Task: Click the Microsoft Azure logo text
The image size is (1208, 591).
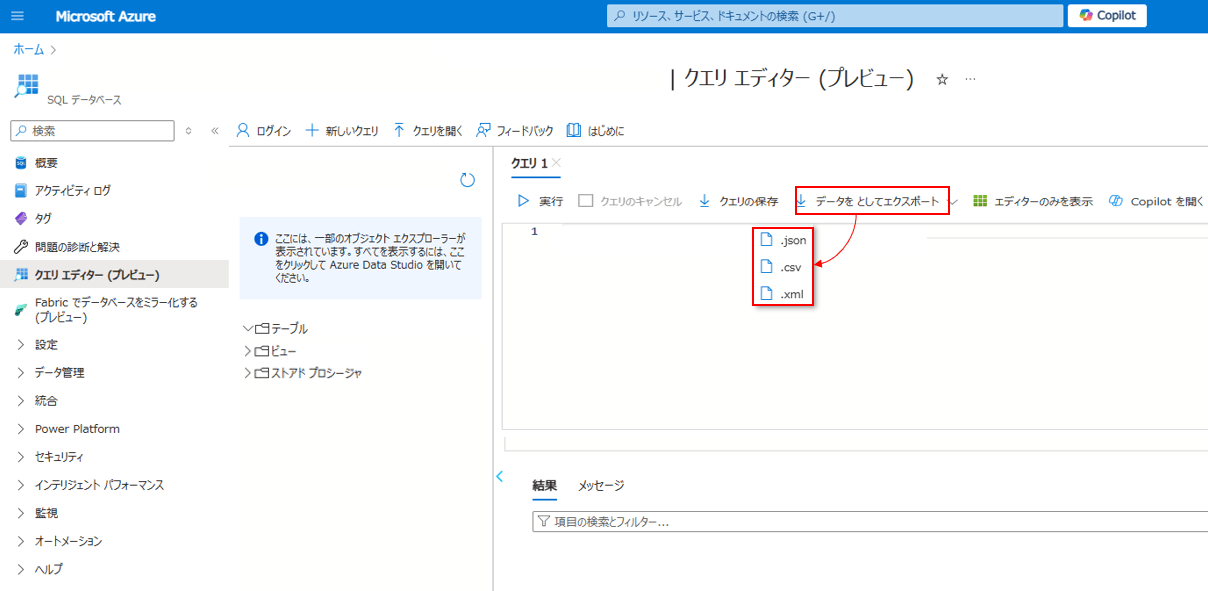Action: tap(105, 16)
